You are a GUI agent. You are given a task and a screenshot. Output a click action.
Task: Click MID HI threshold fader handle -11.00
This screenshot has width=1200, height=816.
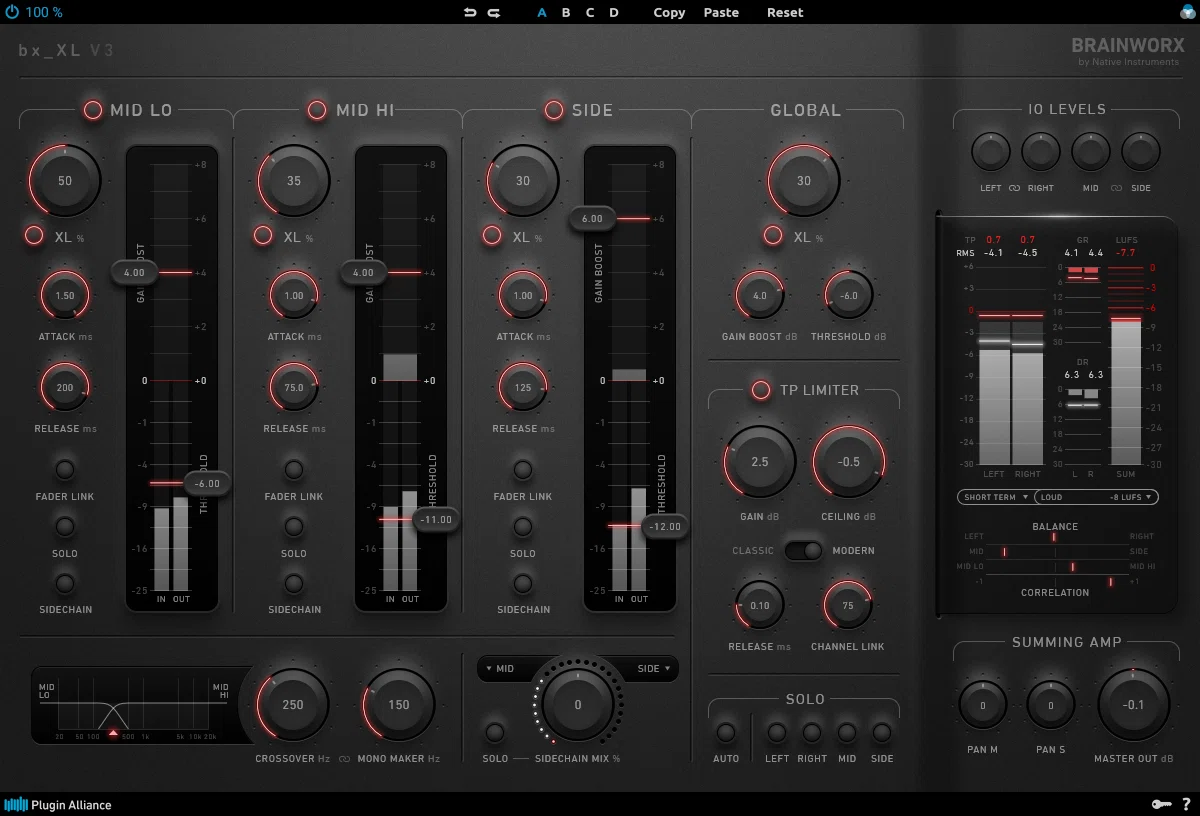pyautogui.click(x=437, y=520)
